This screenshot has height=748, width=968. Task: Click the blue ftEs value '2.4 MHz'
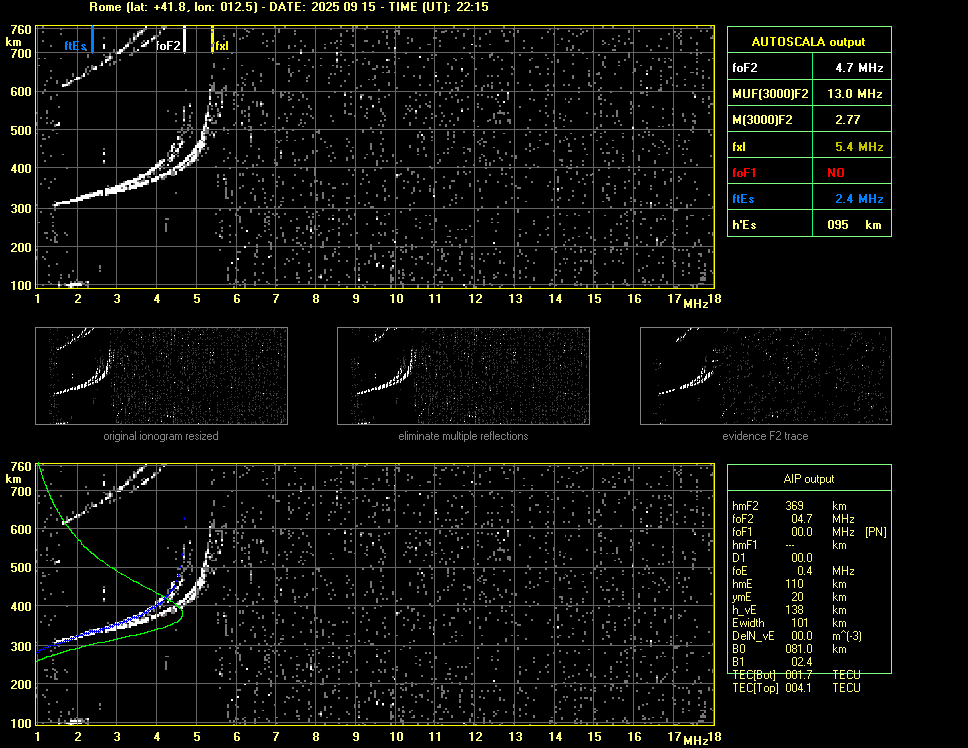click(x=859, y=199)
